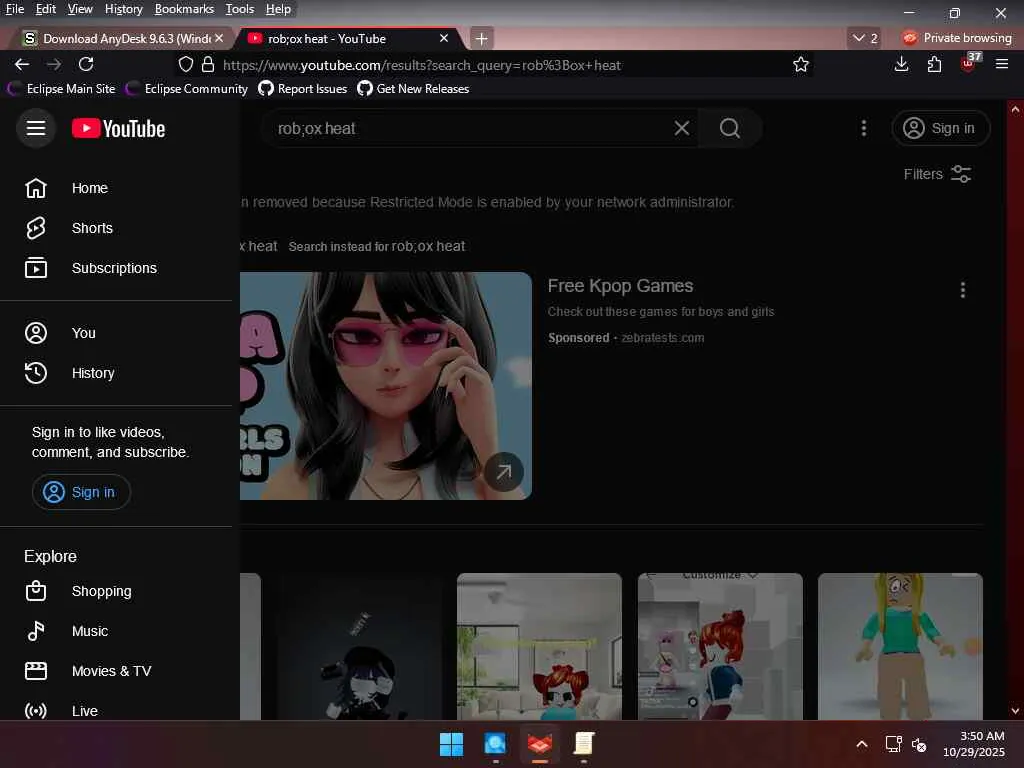
Task: Click the page scrollbar down arrow
Action: [x=1015, y=711]
